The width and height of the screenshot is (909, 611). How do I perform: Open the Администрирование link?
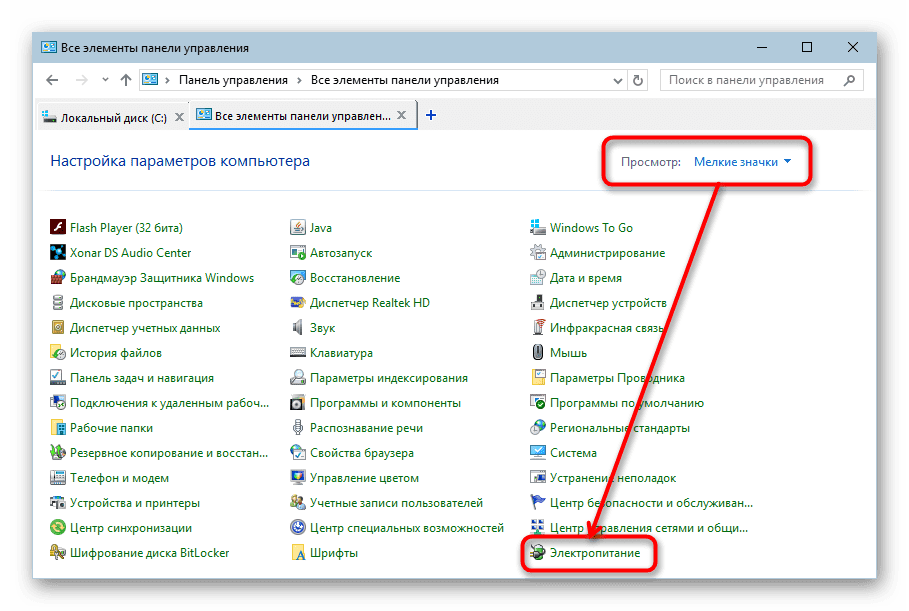608,253
